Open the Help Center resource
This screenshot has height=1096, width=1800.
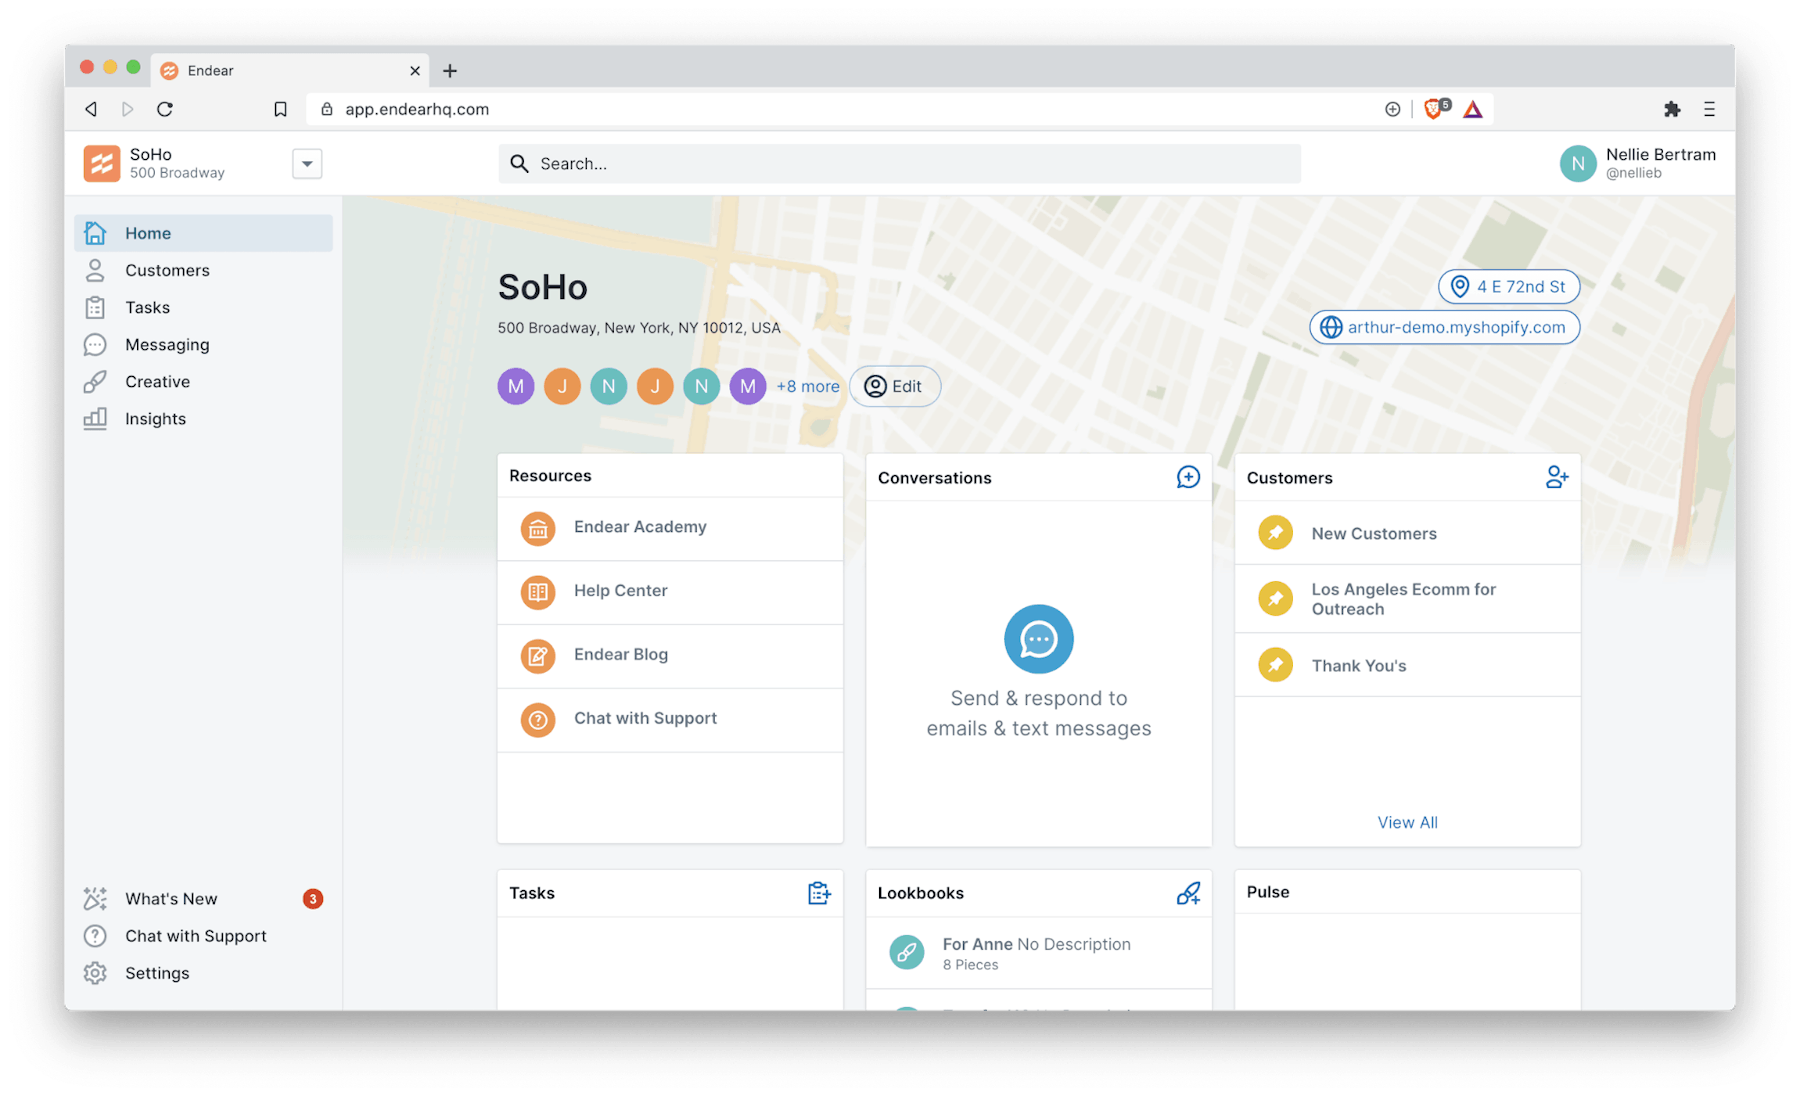(x=670, y=591)
